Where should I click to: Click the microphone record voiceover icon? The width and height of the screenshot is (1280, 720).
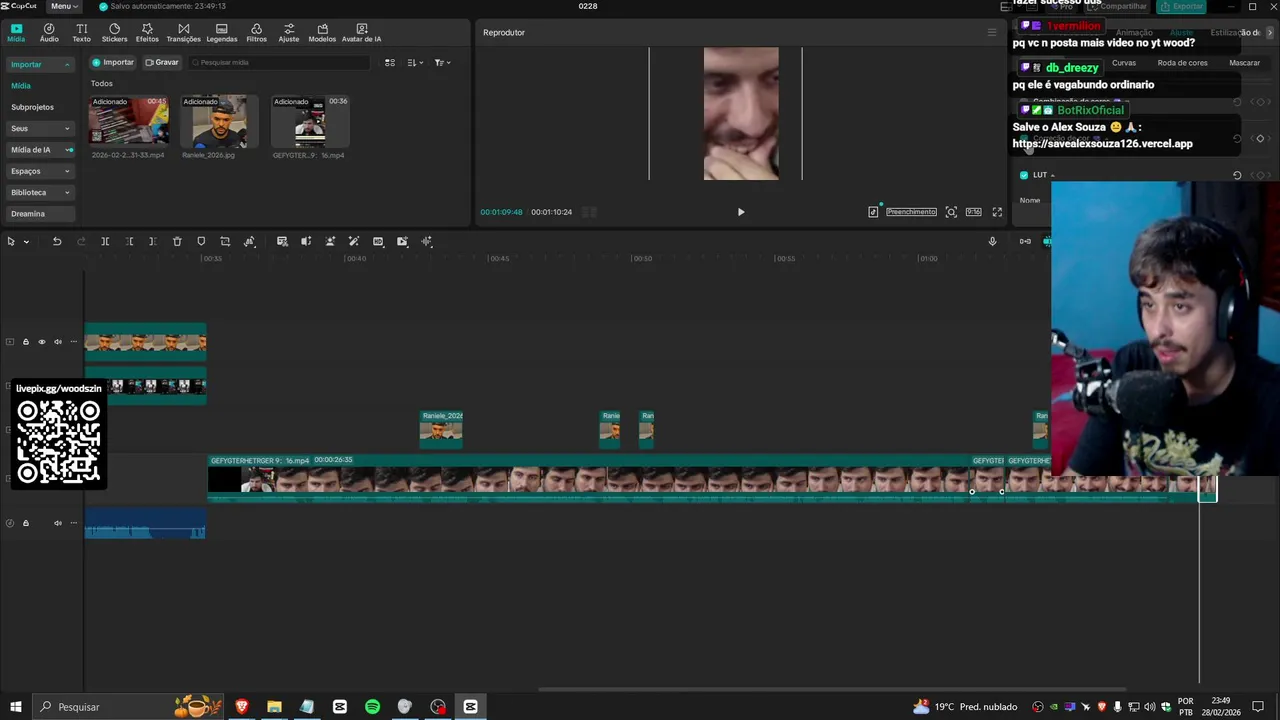[x=992, y=241]
